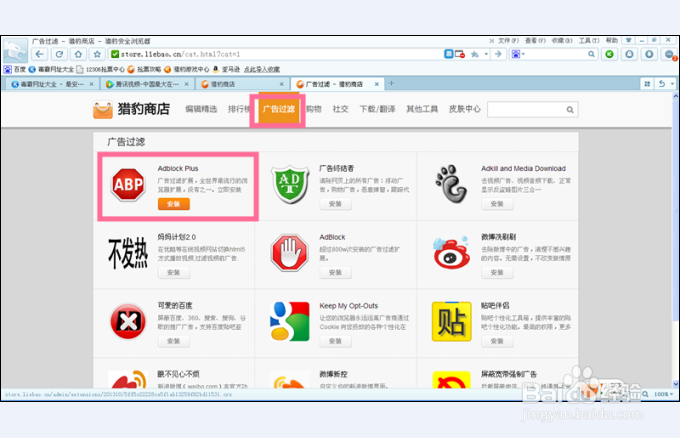Open the 12306抢票中心 bookmark
The height and width of the screenshot is (438, 680).
pyautogui.click(x=100, y=69)
